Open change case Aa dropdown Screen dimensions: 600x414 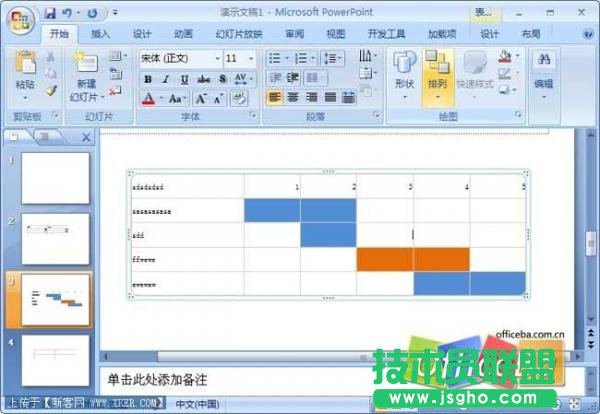(x=178, y=99)
